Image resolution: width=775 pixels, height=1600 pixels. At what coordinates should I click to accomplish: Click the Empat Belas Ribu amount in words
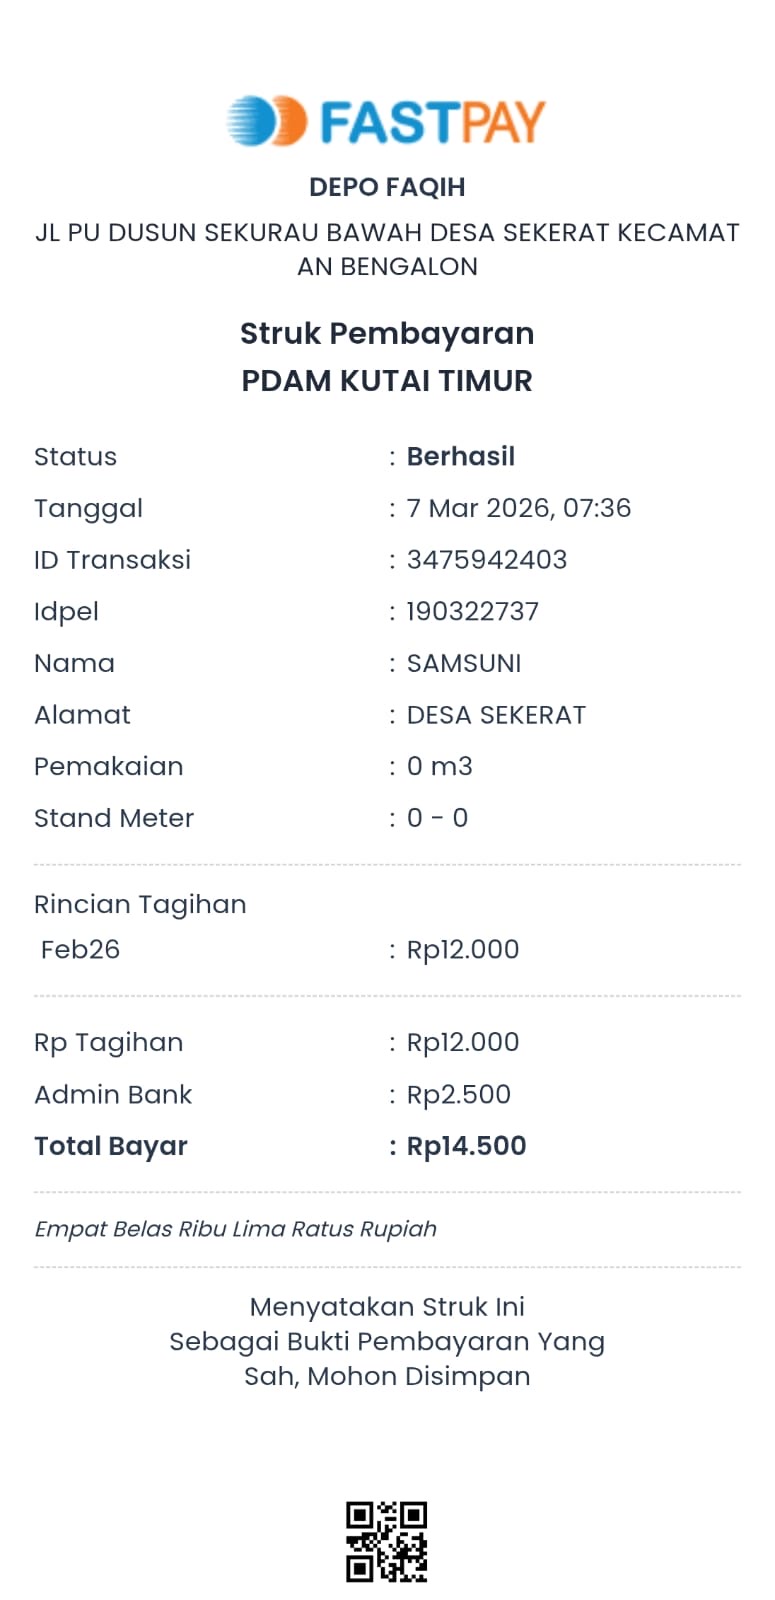(x=235, y=1229)
